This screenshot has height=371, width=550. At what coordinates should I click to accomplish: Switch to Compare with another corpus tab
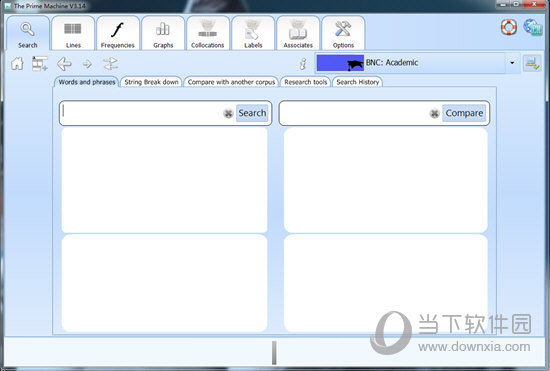click(x=231, y=82)
